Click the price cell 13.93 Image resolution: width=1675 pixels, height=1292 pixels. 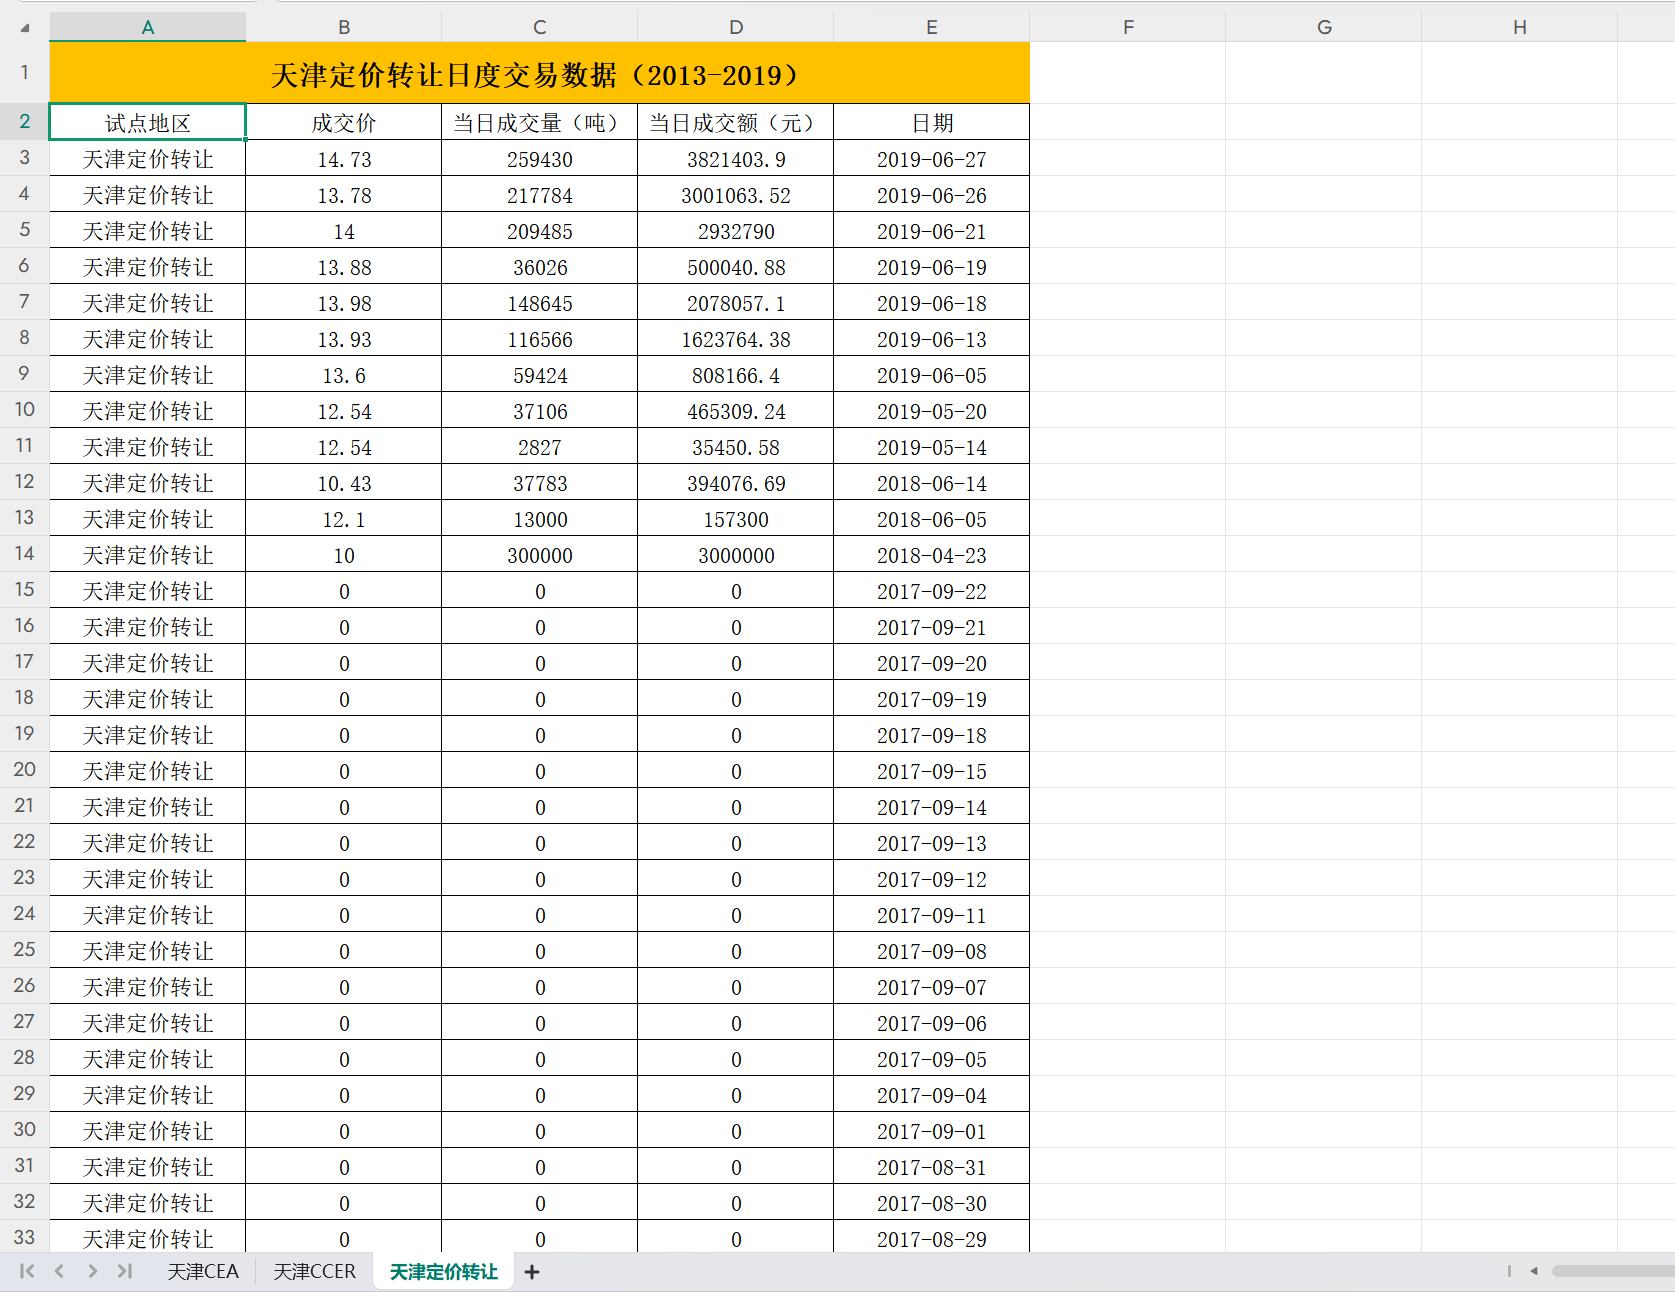(344, 338)
